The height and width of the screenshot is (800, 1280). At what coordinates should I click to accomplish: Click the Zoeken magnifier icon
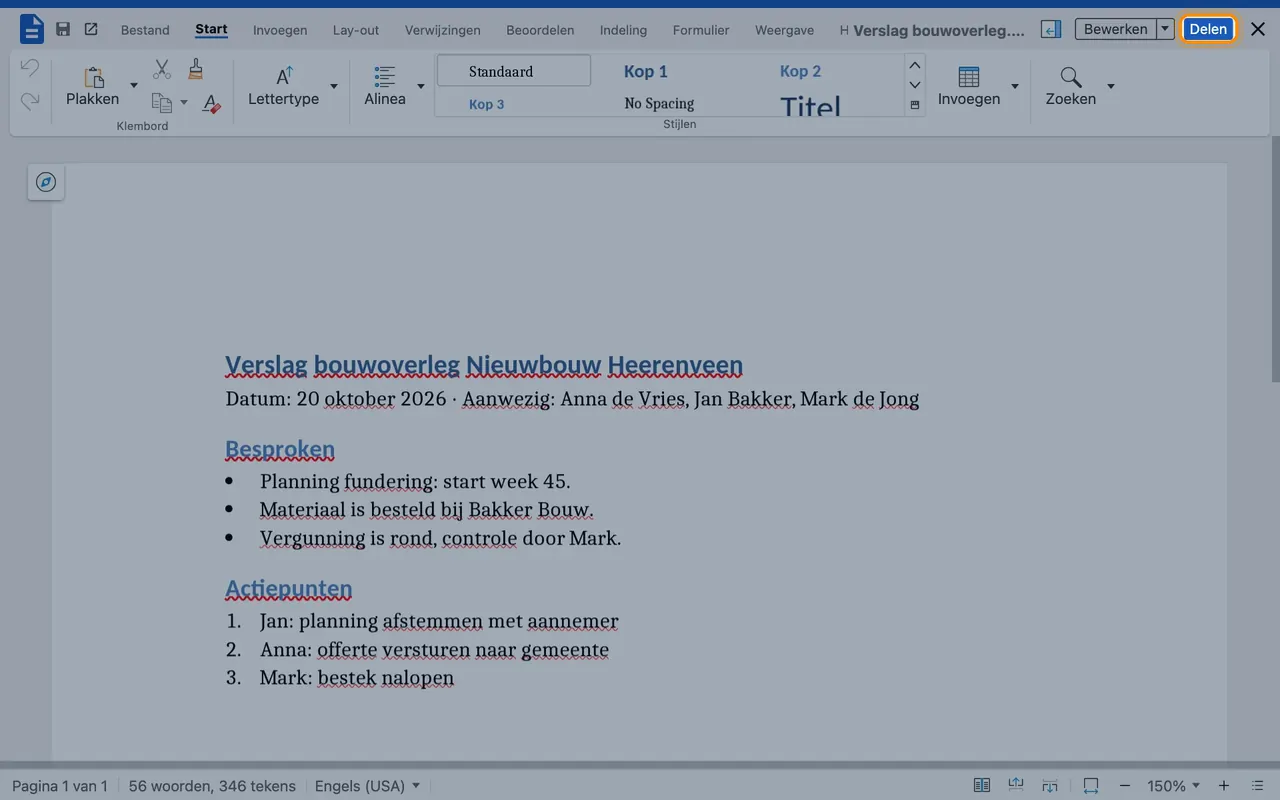[1071, 77]
